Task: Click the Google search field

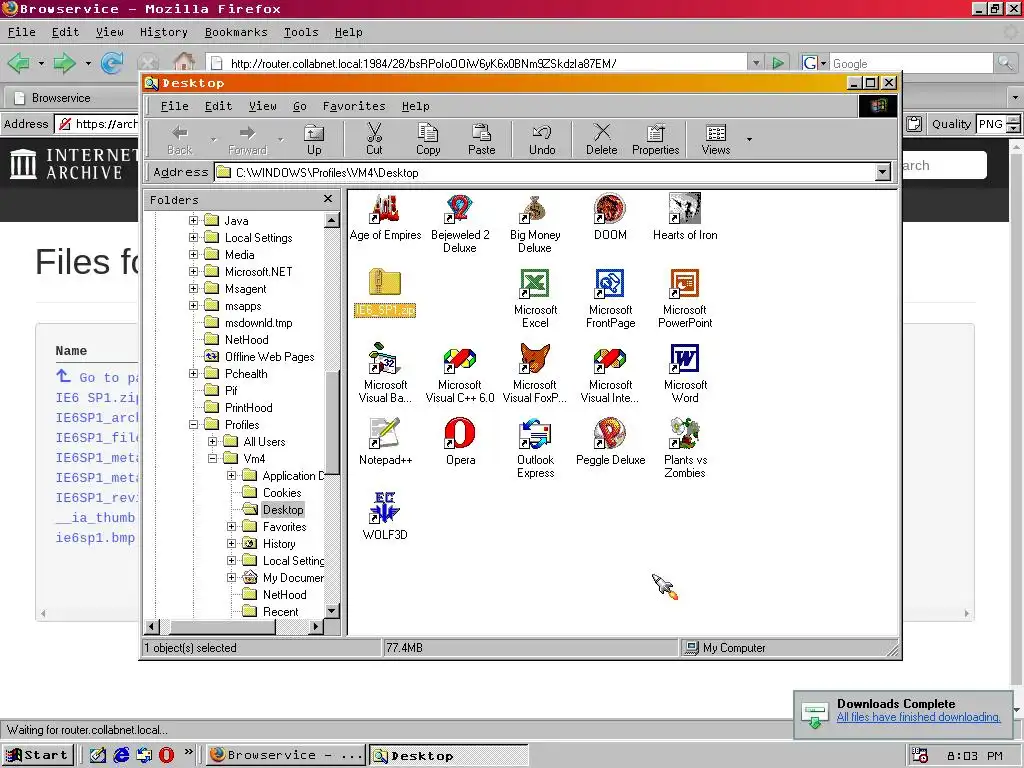Action: (911, 63)
